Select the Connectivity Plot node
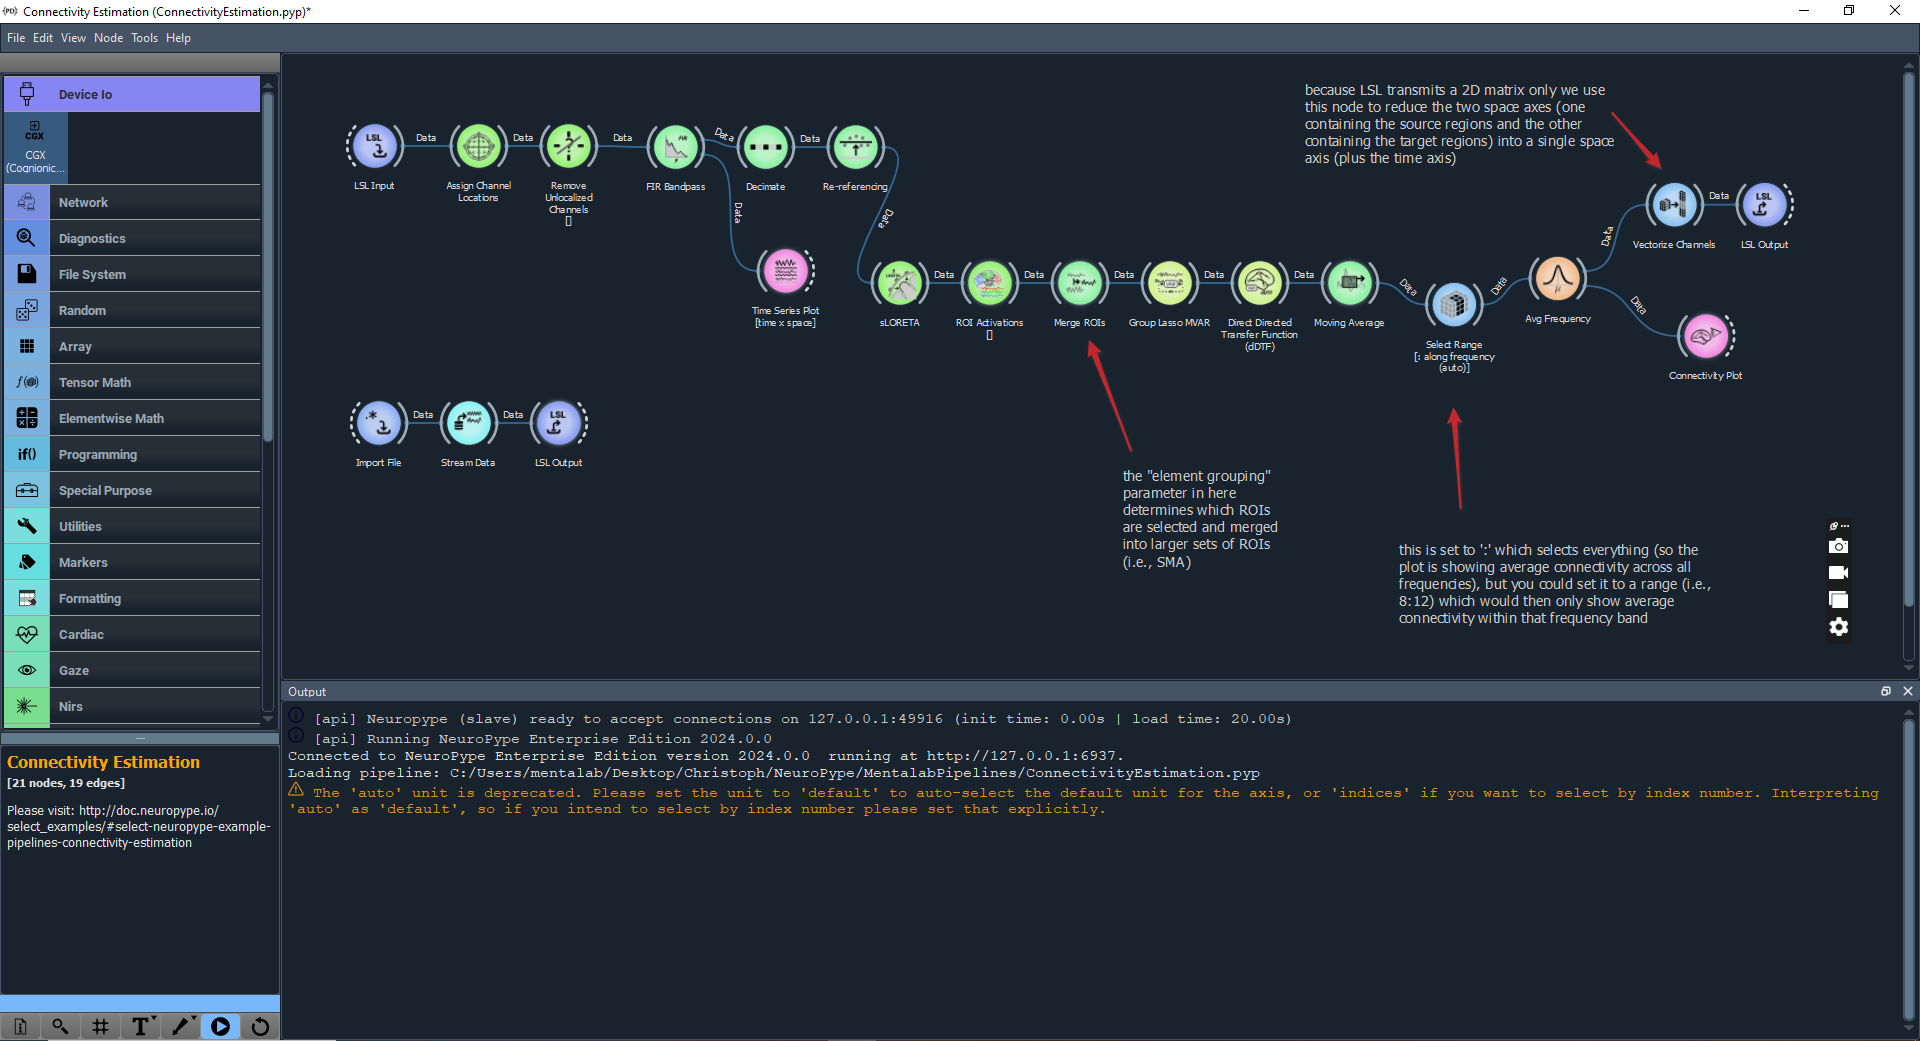 [1705, 336]
